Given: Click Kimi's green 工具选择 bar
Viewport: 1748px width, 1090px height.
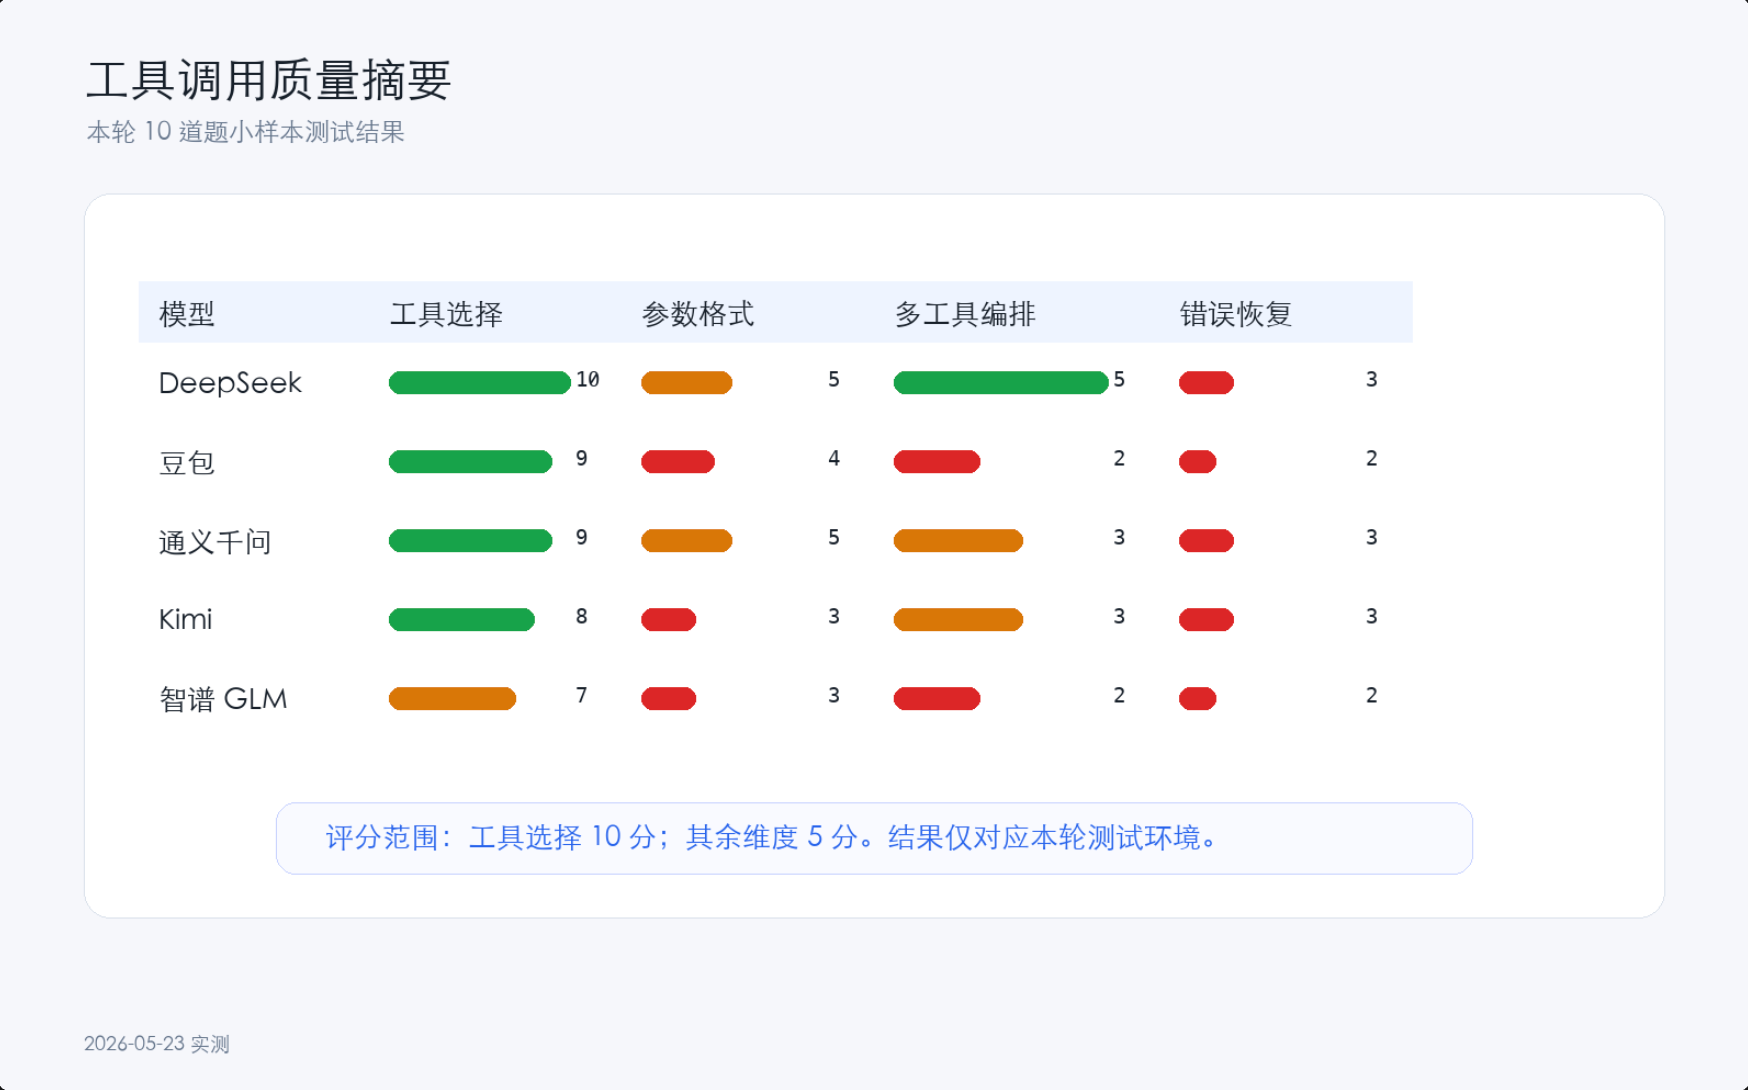Looking at the screenshot, I should coord(462,620).
